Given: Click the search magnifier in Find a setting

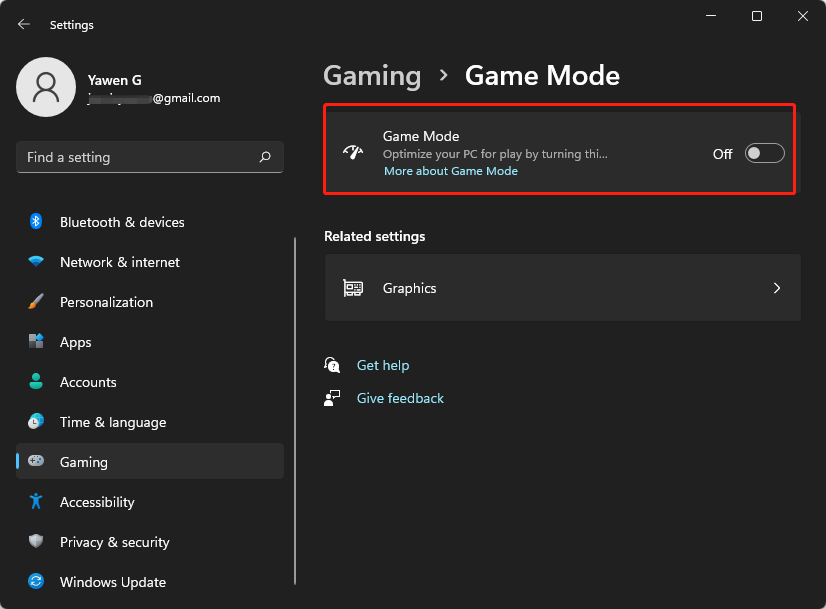Looking at the screenshot, I should tap(265, 157).
